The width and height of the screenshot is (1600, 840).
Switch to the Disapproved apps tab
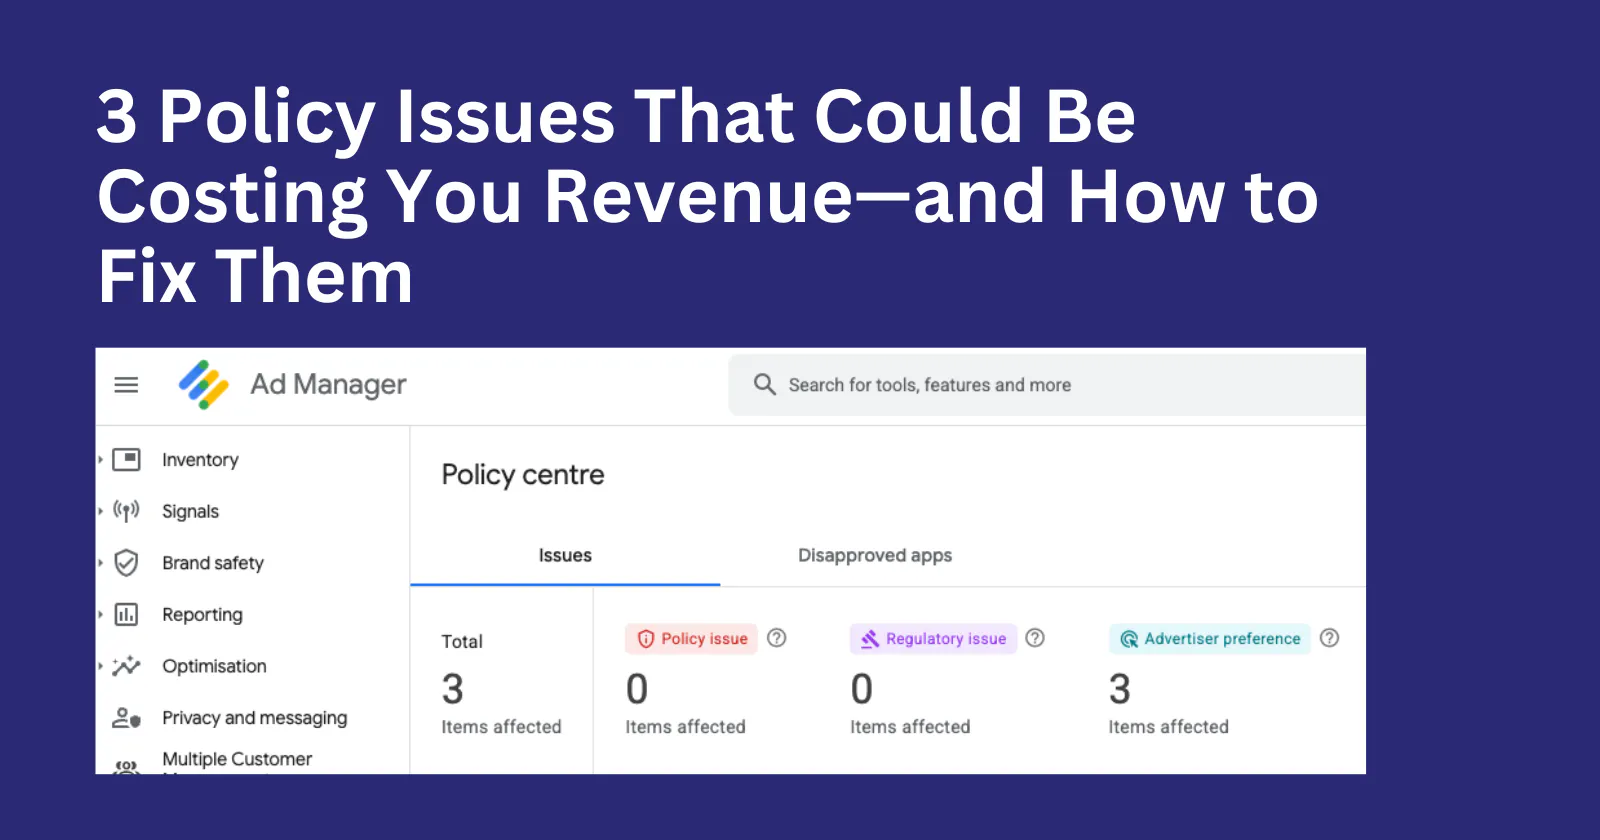(875, 556)
